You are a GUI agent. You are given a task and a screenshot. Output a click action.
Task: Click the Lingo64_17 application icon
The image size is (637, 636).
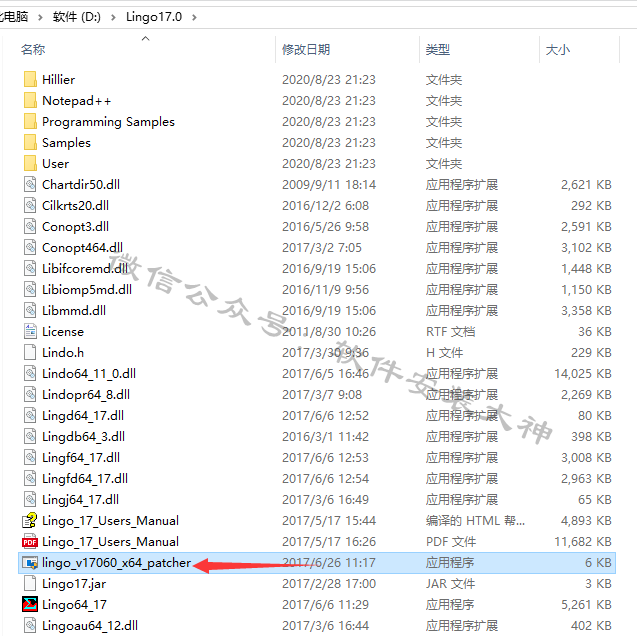click(x=30, y=605)
